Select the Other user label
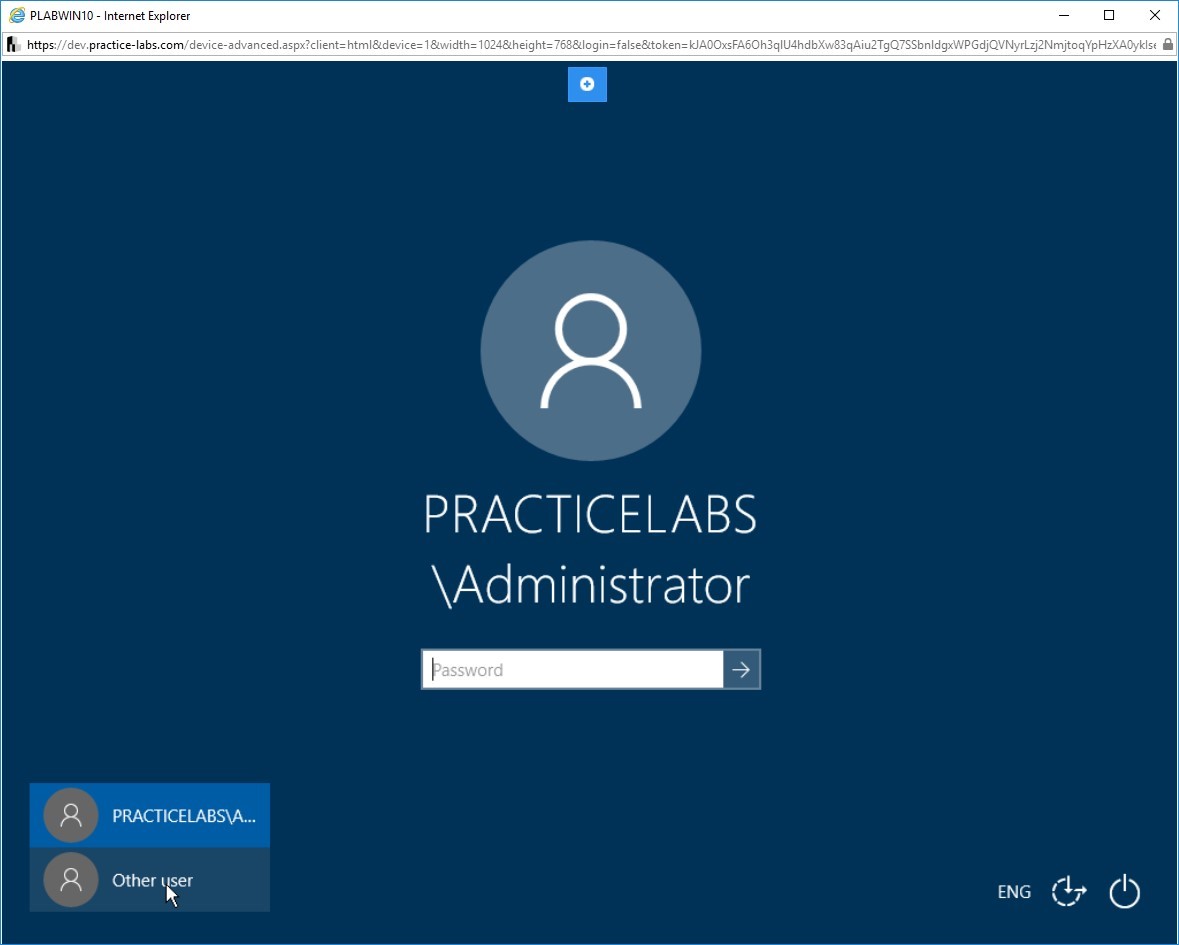 pyautogui.click(x=152, y=880)
